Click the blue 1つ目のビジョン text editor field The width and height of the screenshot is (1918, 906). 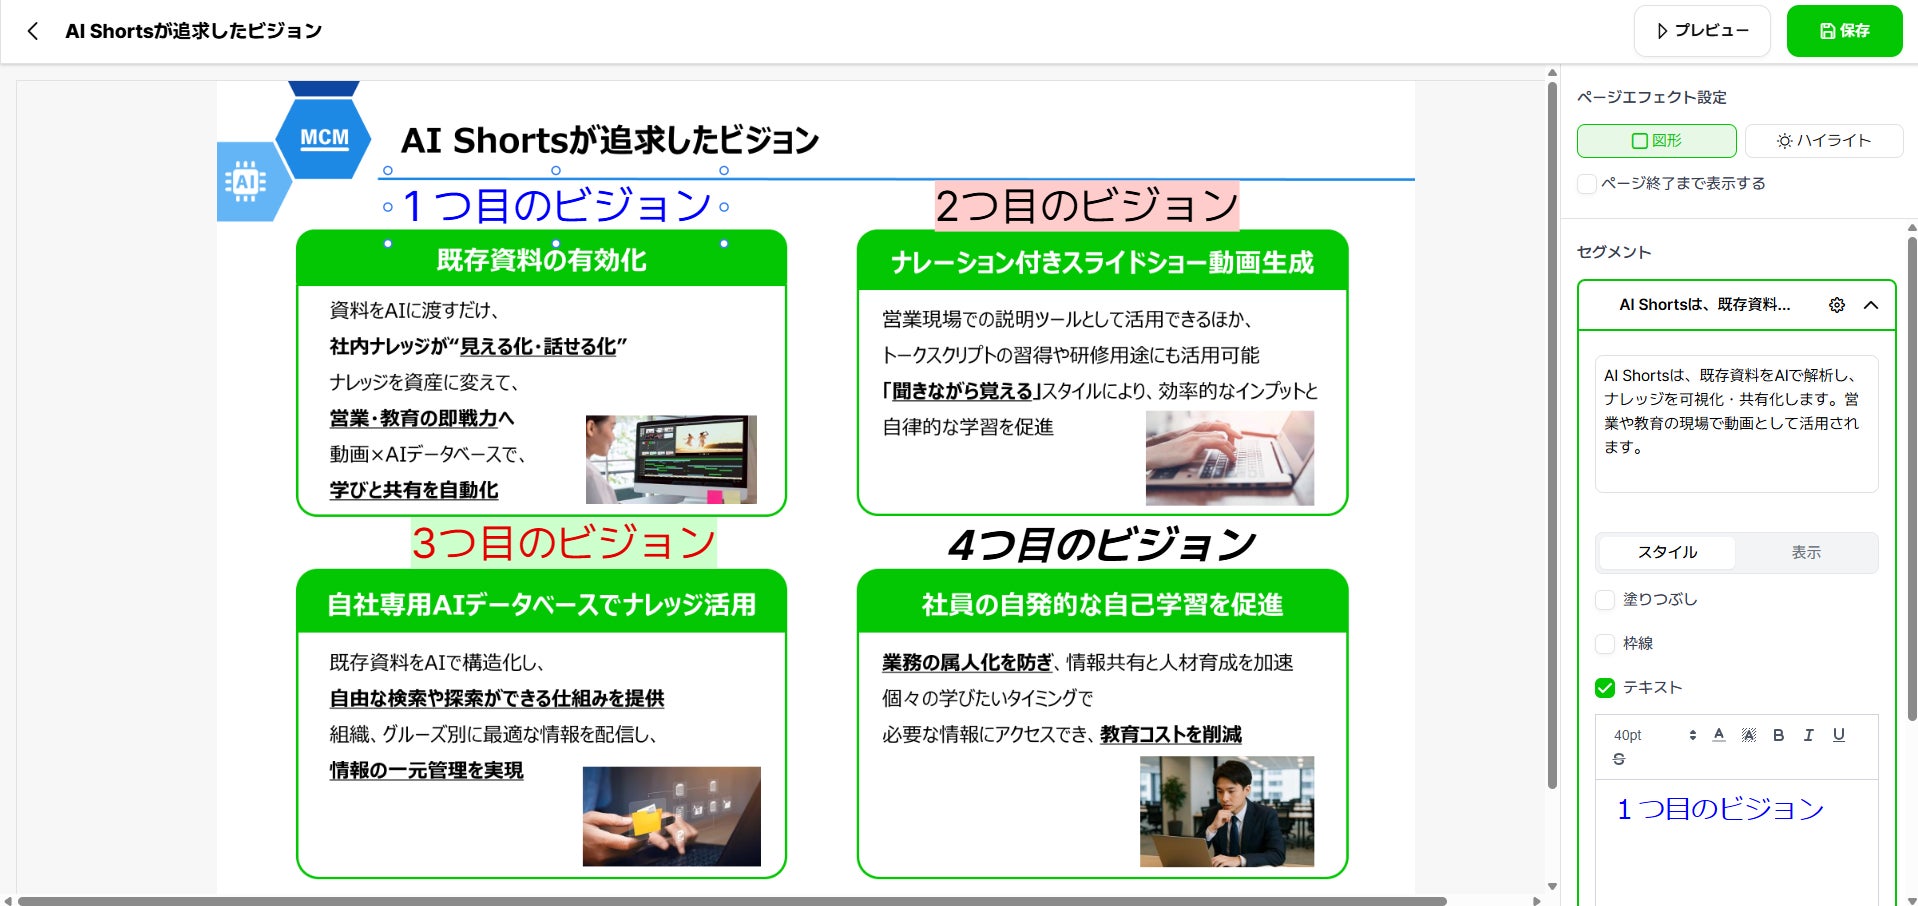tap(1736, 842)
